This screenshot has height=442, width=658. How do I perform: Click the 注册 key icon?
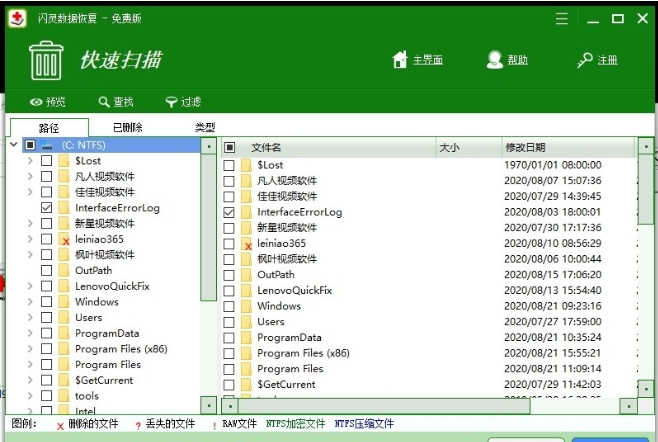(x=585, y=60)
